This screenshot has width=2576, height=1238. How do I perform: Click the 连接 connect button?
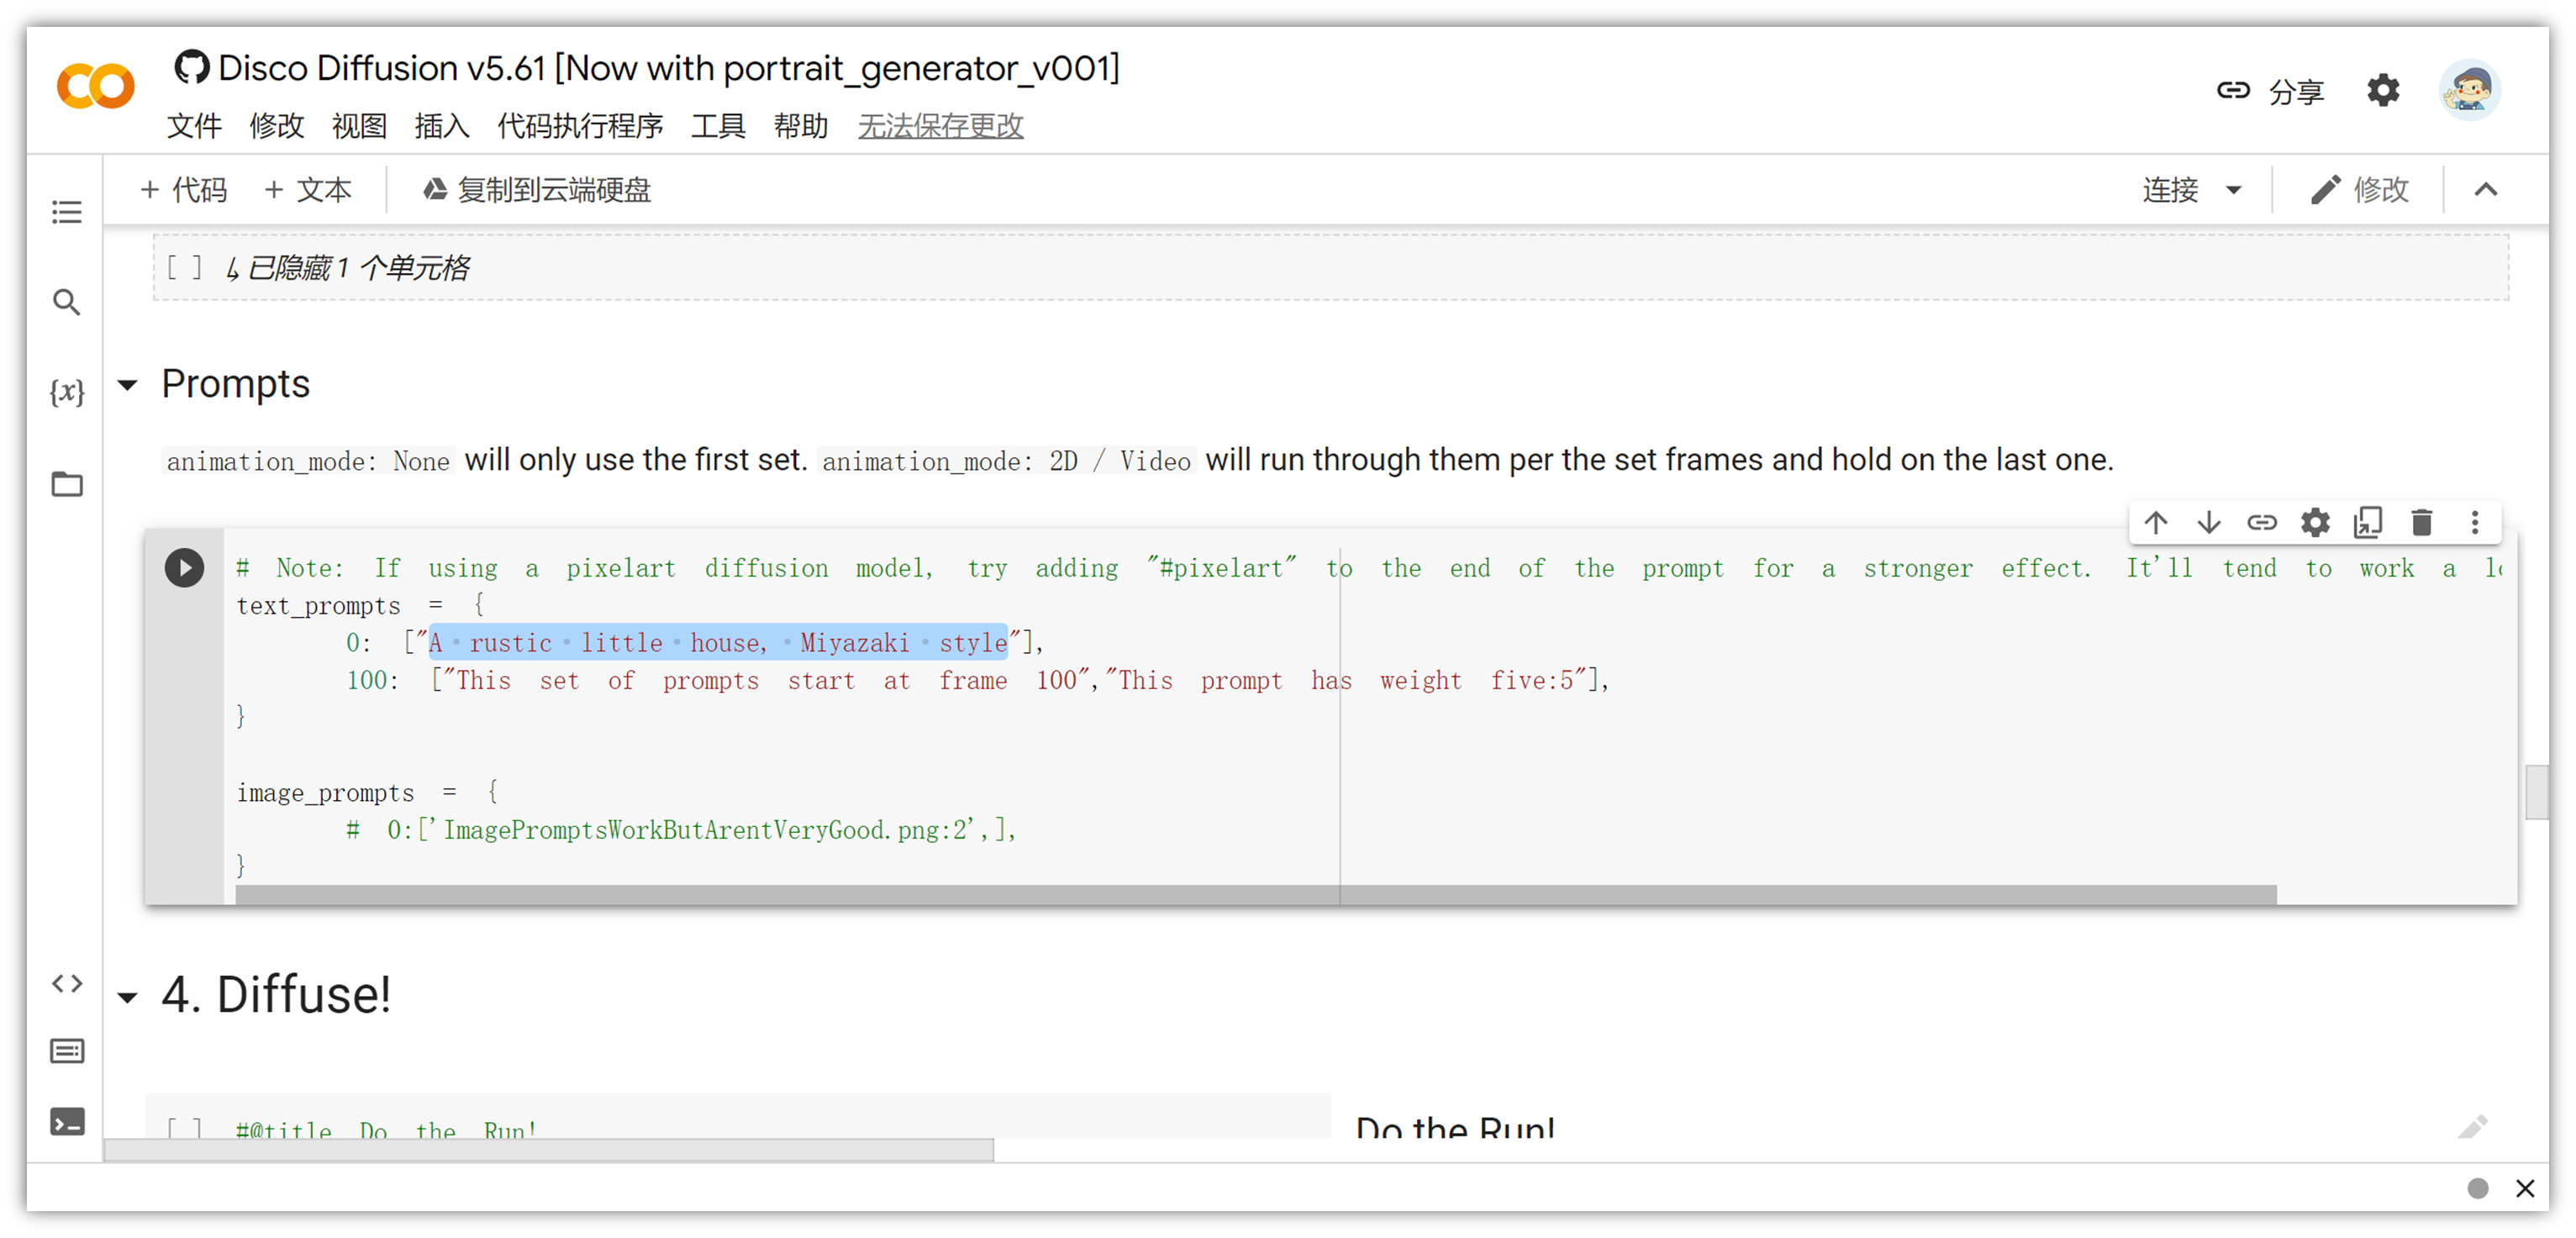tap(2170, 190)
